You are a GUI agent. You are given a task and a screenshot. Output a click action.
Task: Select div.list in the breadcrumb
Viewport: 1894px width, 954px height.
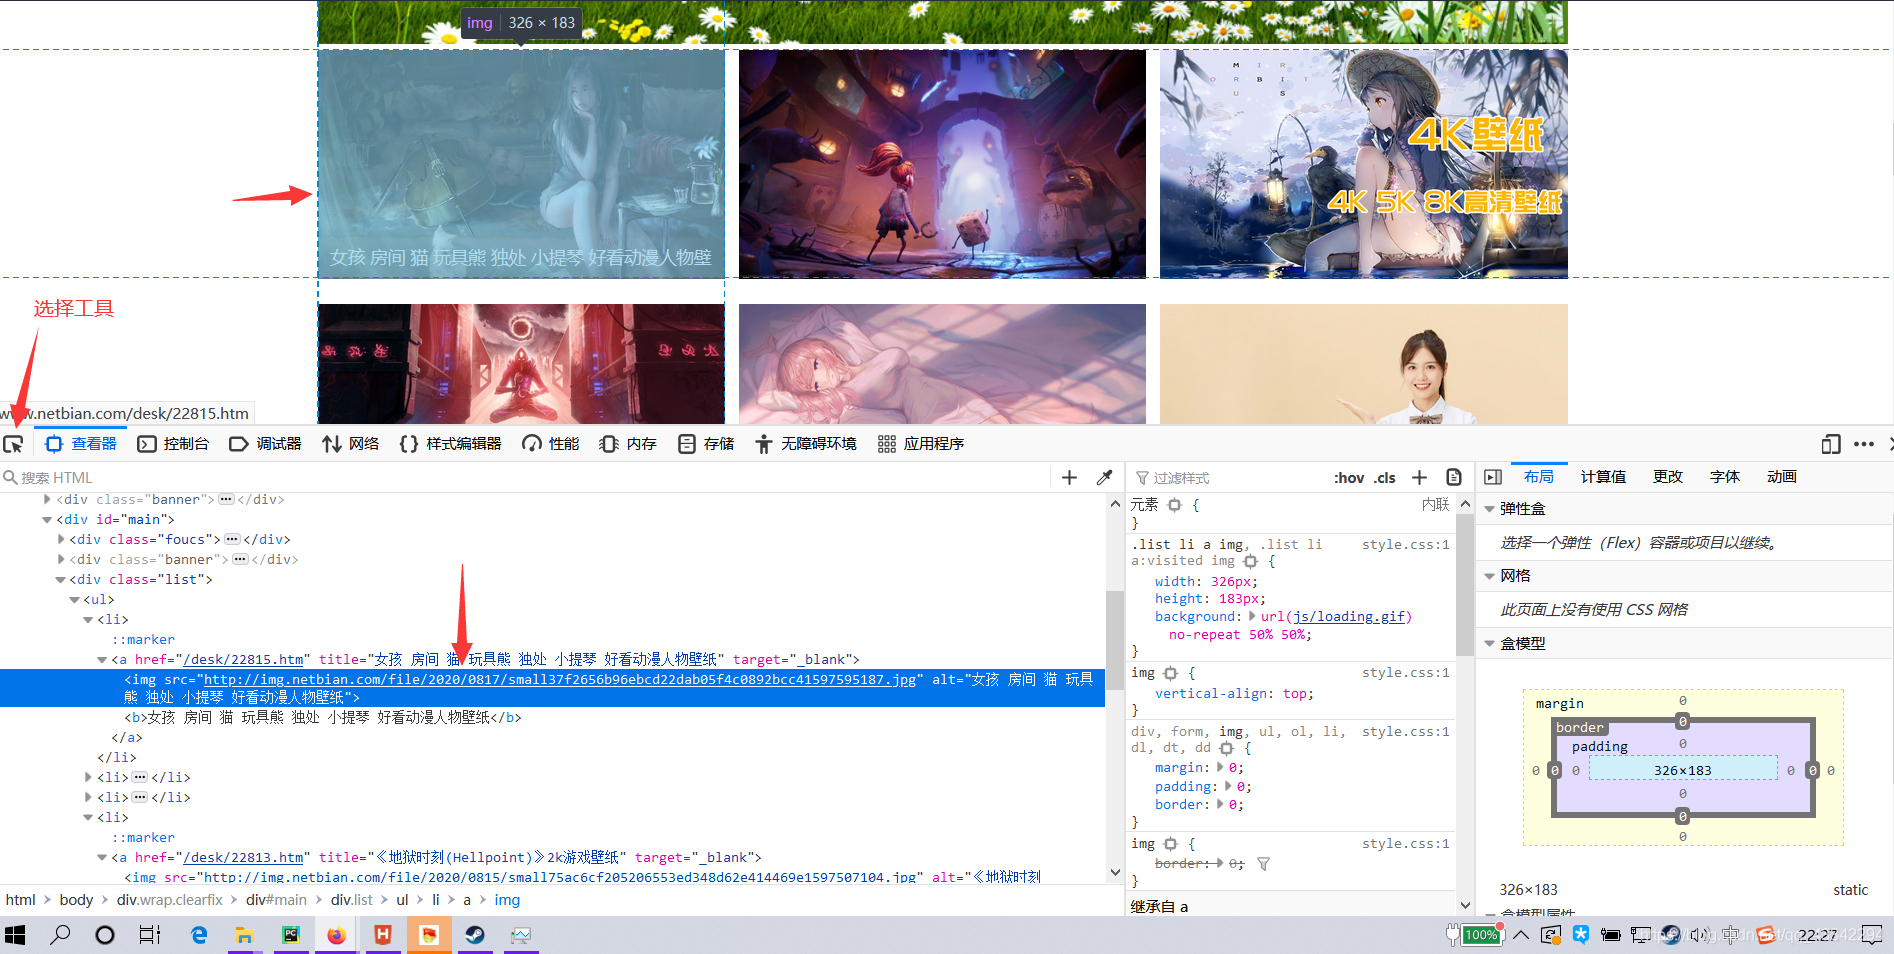click(352, 900)
